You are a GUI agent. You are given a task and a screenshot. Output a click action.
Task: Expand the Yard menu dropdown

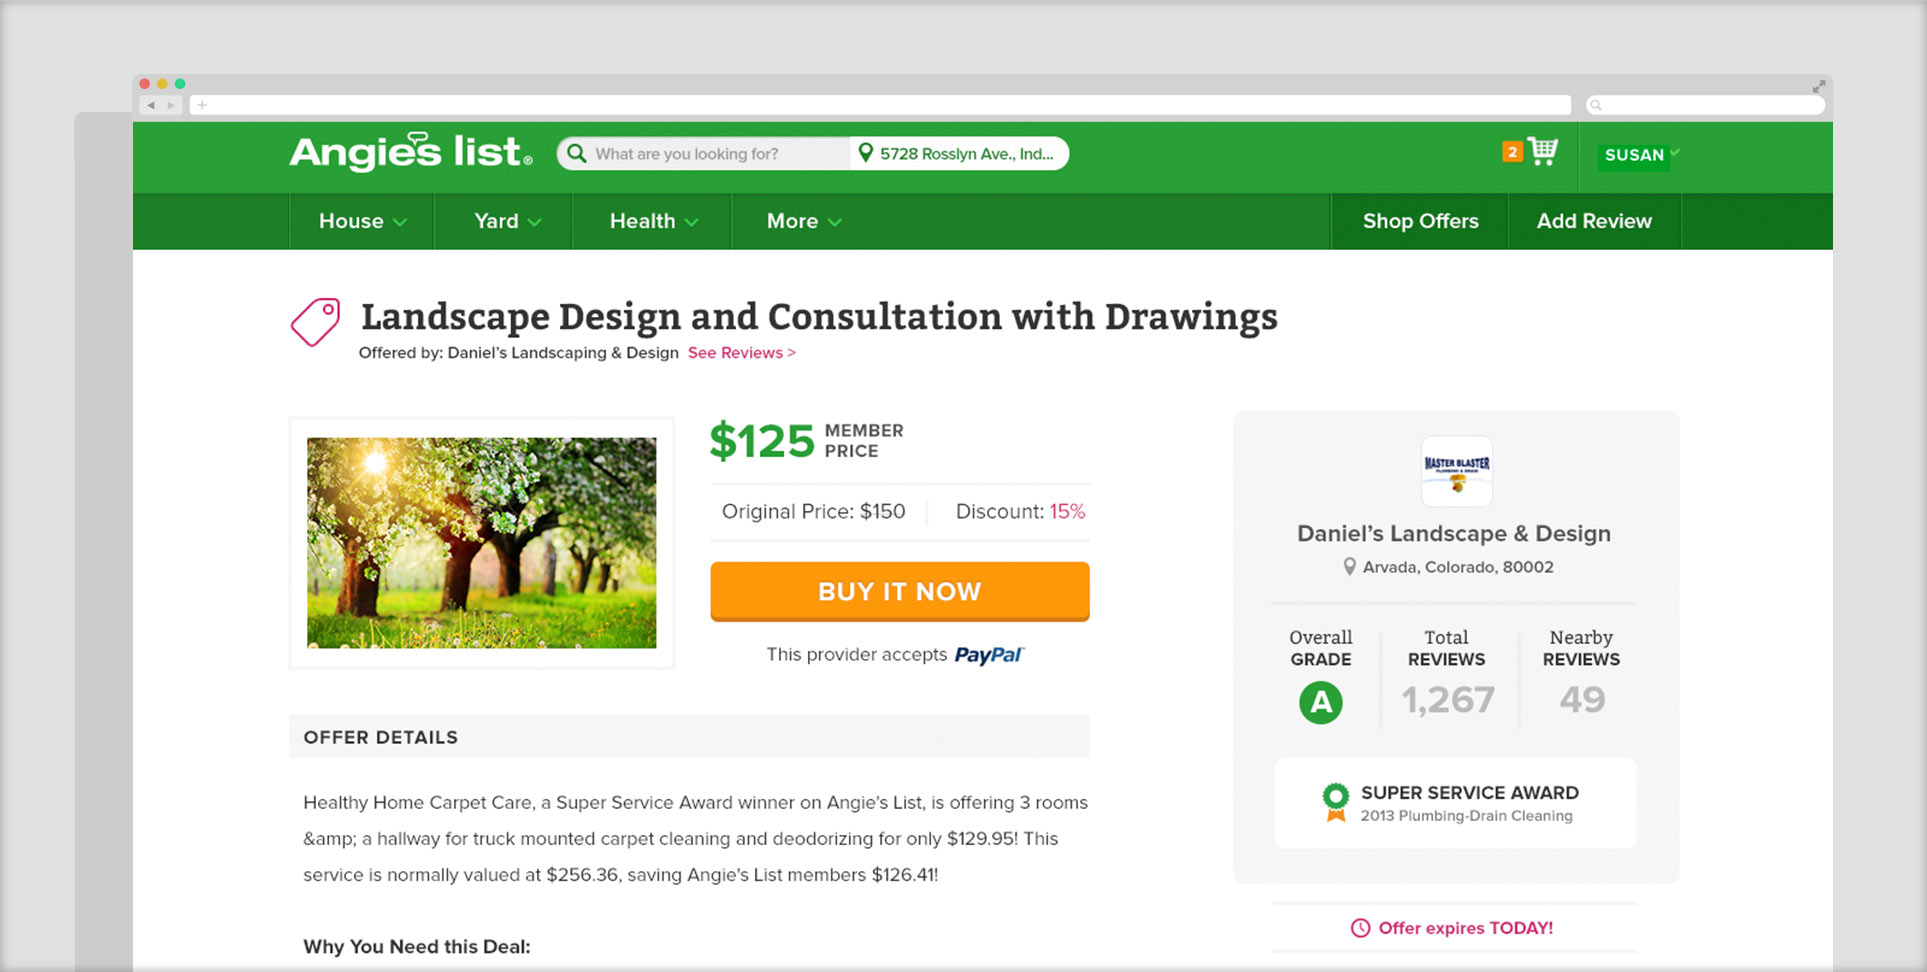[x=507, y=221]
